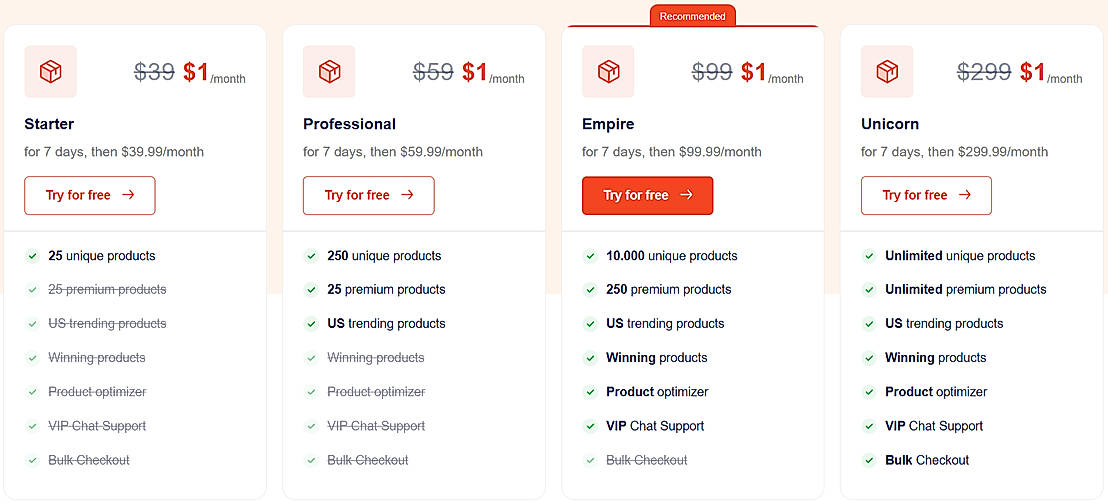The height and width of the screenshot is (503, 1108).
Task: Click checkmark beside Empire's Winning products
Action: point(591,358)
